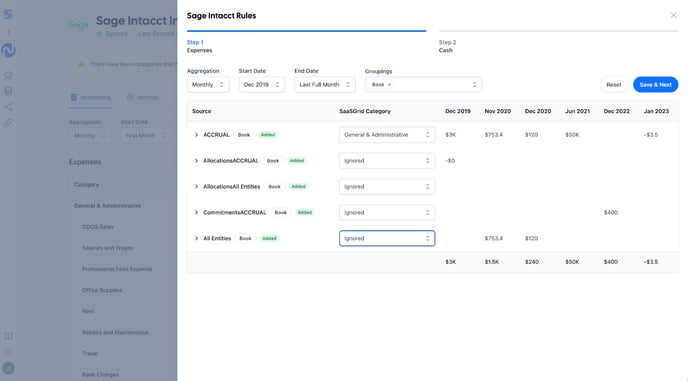Open category dropdown for AllocationsAll Entities
Image resolution: width=688 pixels, height=381 pixels.
point(387,187)
